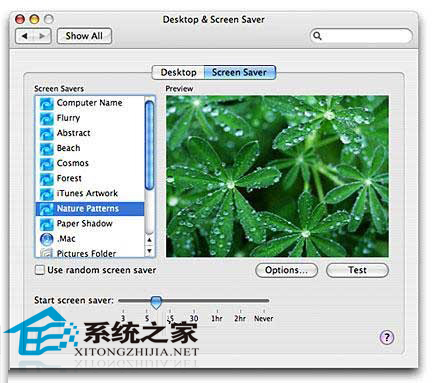Enable Use random screen saver checkbox
This screenshot has height=383, width=432.
(x=40, y=270)
